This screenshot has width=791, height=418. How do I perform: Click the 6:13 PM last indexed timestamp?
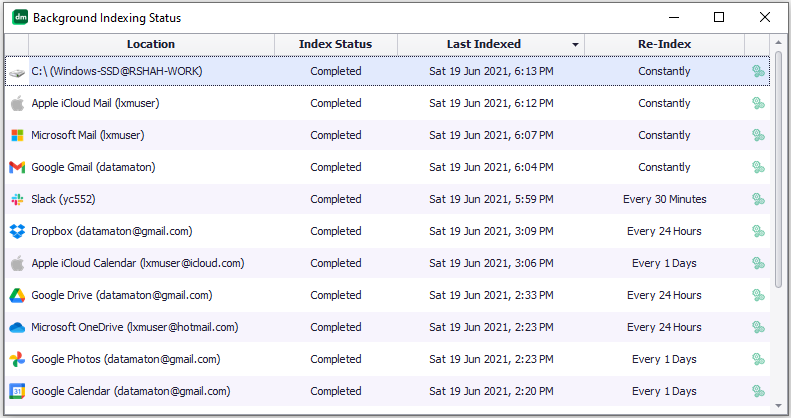coord(491,71)
